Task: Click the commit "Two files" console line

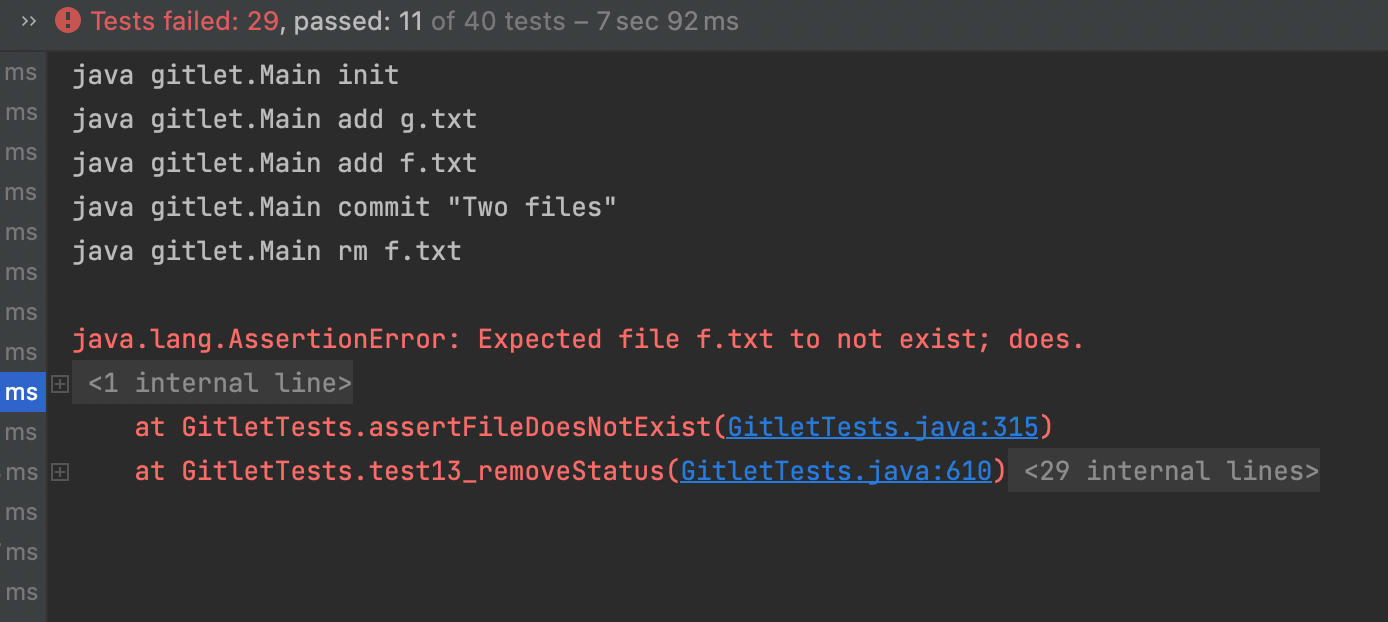Action: coord(344,208)
